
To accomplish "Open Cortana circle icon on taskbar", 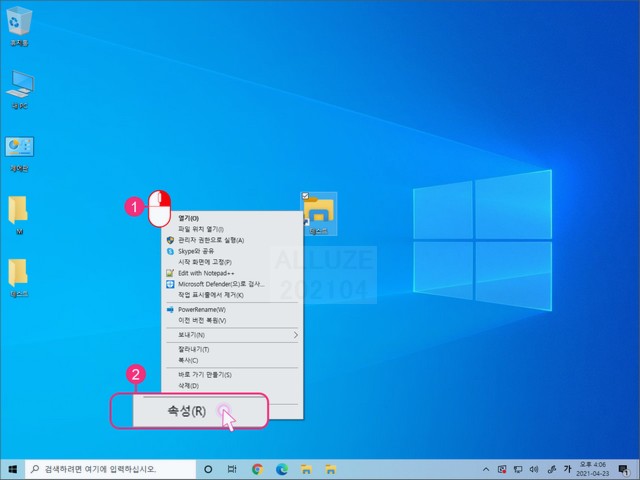I will (x=208, y=469).
